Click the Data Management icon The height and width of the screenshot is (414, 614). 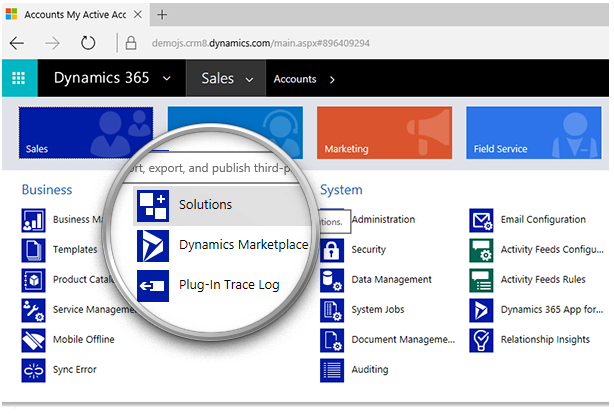332,280
